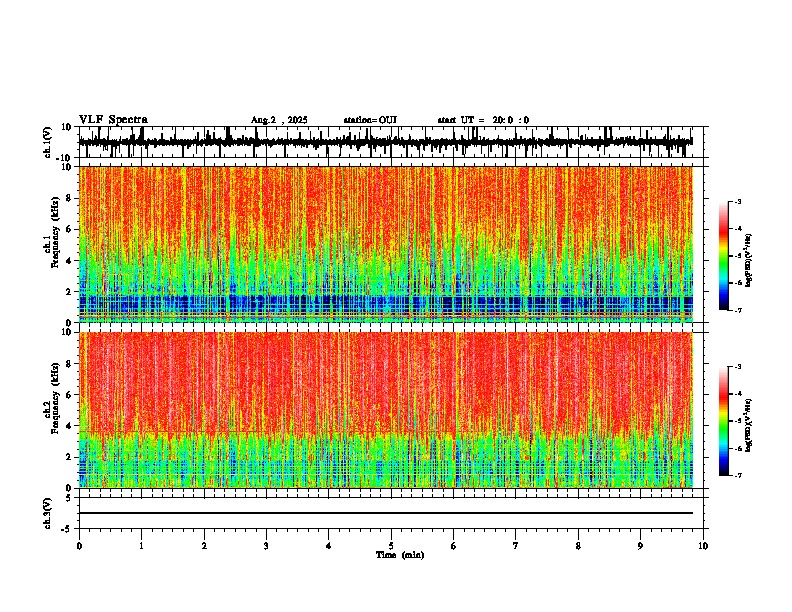Click the ch.1 frequency axis 4 kHz tick label
The height and width of the screenshot is (612, 792).
[69, 261]
